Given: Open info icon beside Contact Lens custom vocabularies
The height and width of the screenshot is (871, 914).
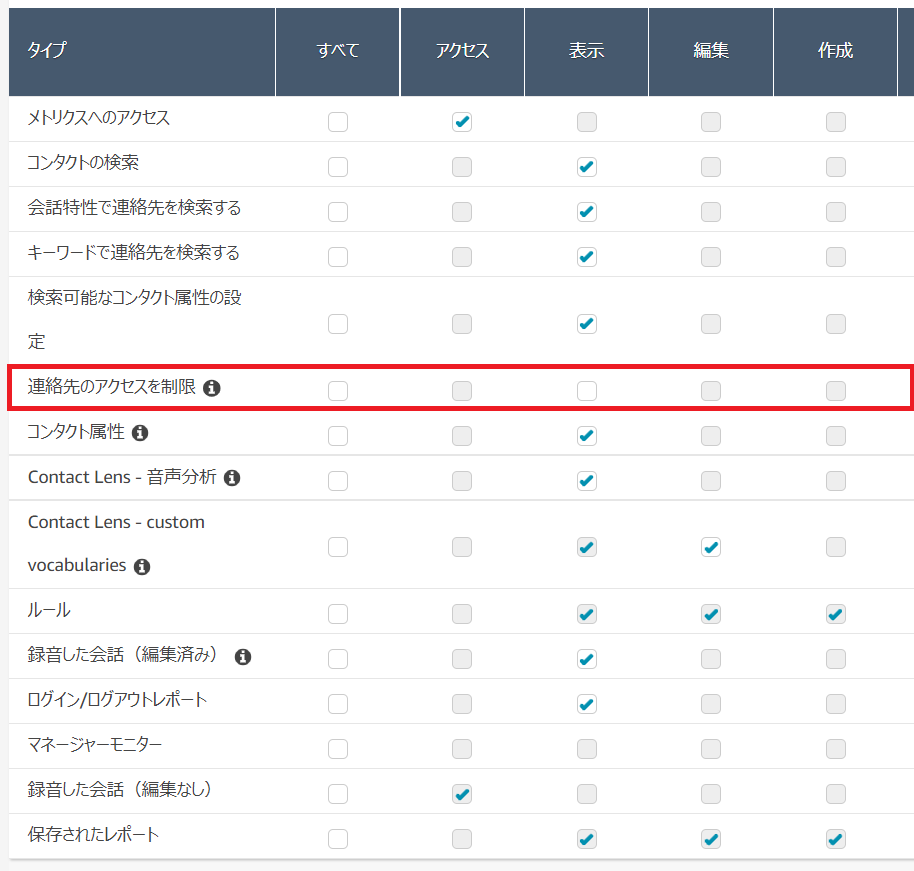Looking at the screenshot, I should click(142, 566).
